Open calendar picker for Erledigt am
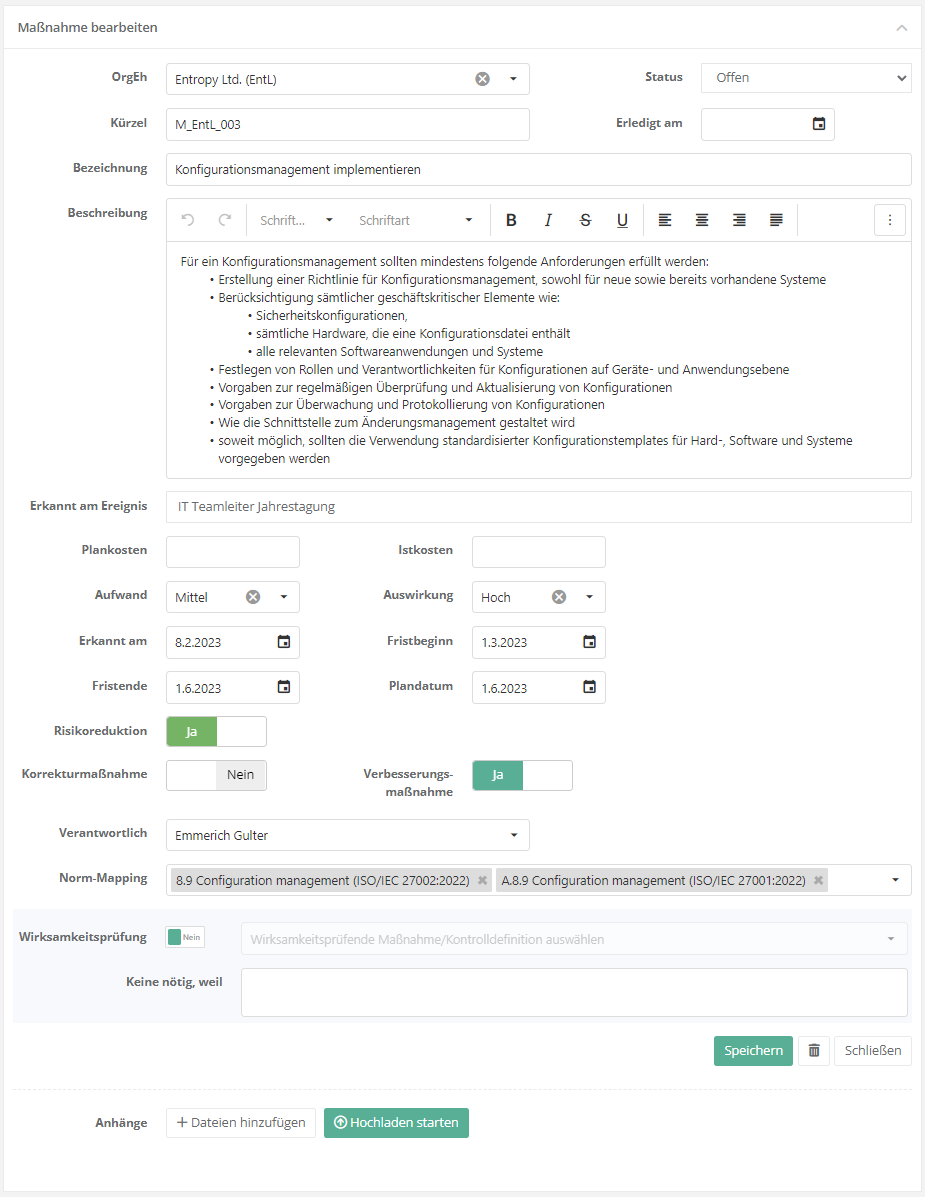 pos(819,124)
